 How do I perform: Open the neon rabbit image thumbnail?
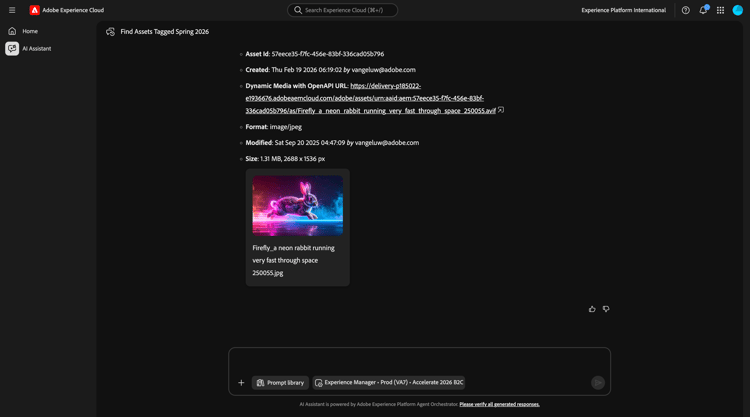pyautogui.click(x=298, y=205)
